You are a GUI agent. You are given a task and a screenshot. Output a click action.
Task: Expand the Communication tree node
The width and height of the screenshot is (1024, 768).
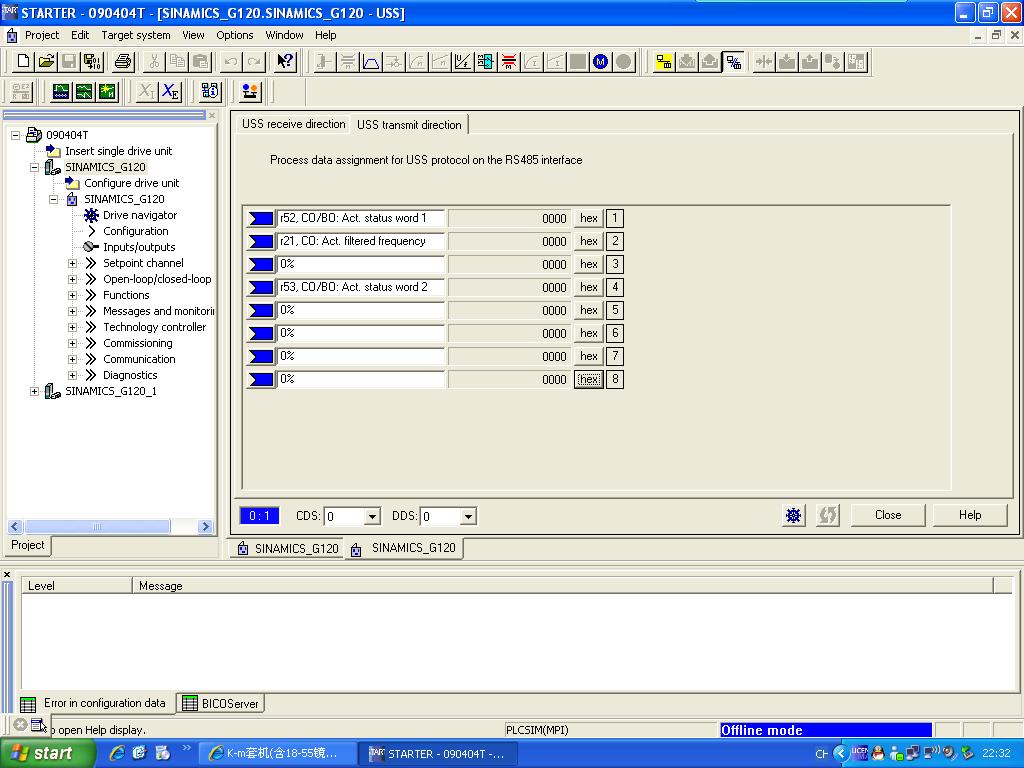coord(72,359)
